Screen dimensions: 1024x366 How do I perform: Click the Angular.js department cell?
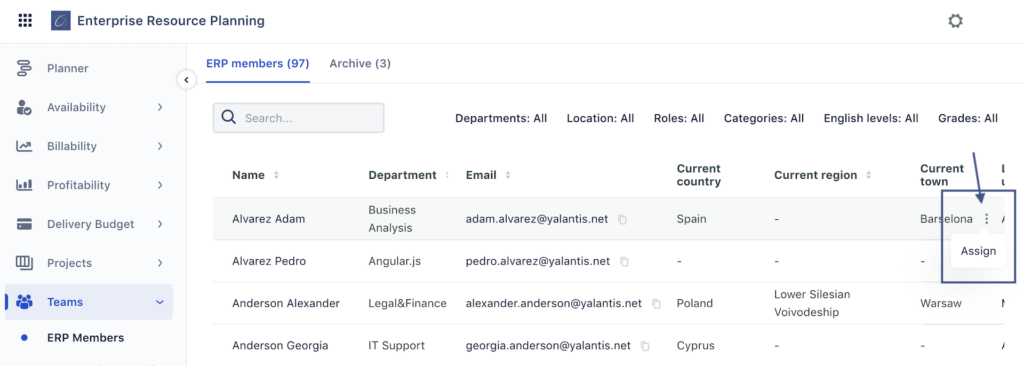(x=394, y=261)
